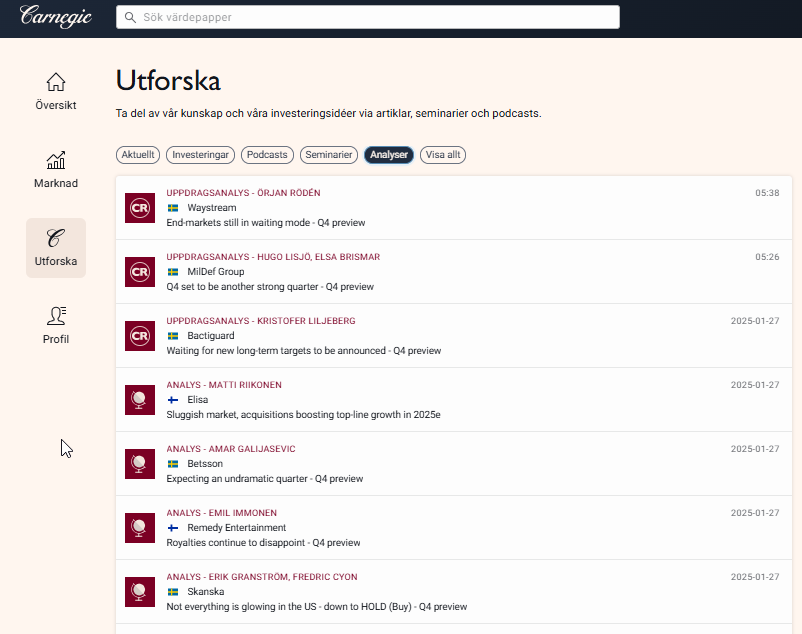802x634 pixels.
Task: Click the CR icon beside MilDef Group
Action: pos(140,272)
